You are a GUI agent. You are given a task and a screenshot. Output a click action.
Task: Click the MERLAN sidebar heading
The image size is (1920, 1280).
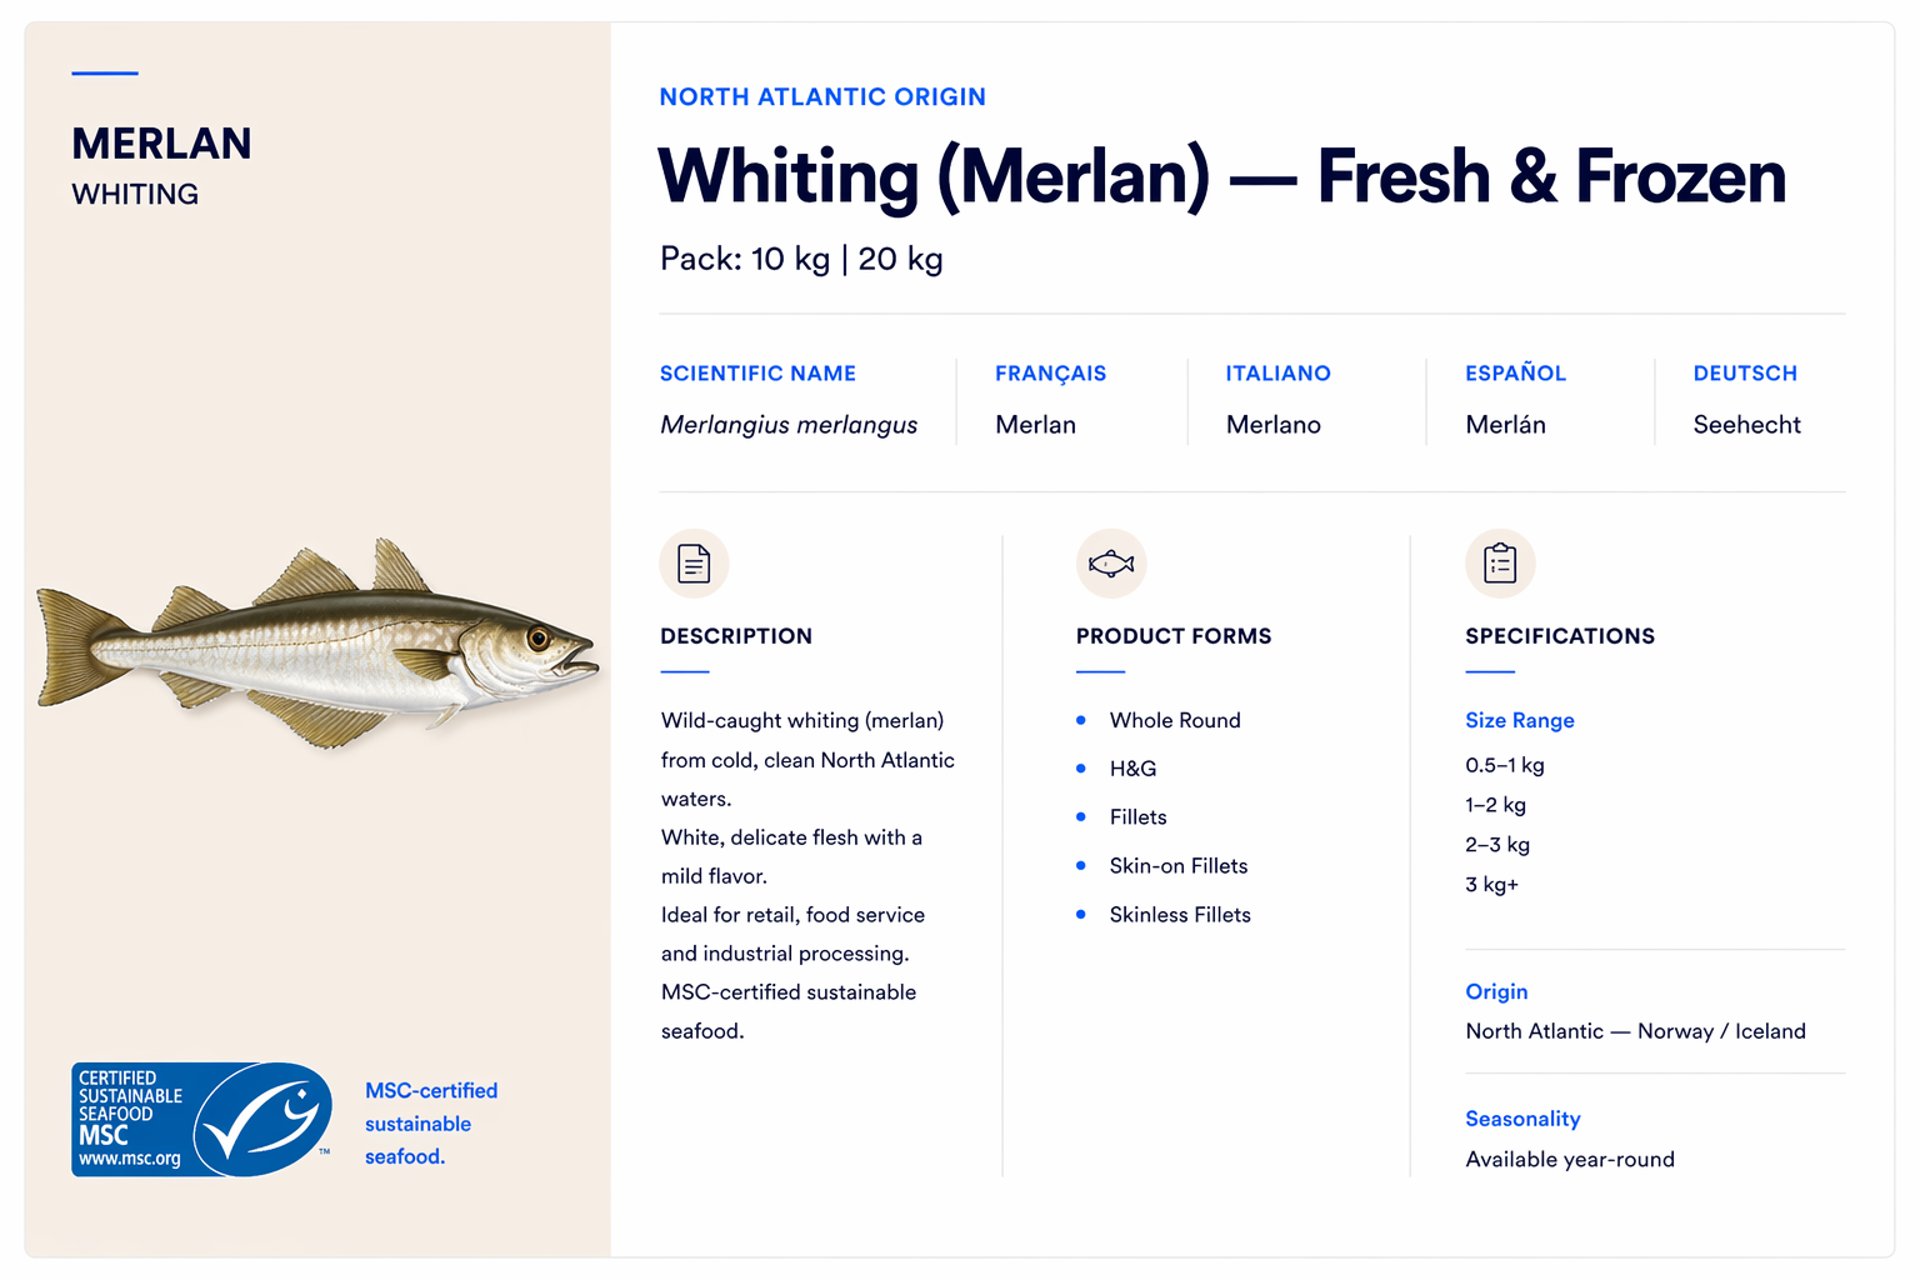coord(161,143)
